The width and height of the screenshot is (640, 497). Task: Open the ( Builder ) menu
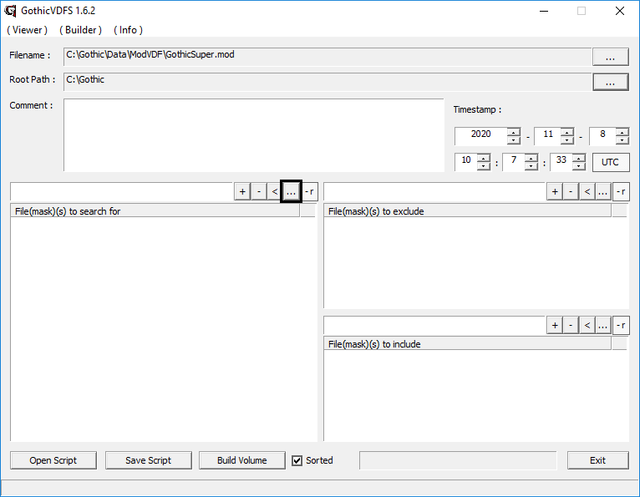(80, 30)
